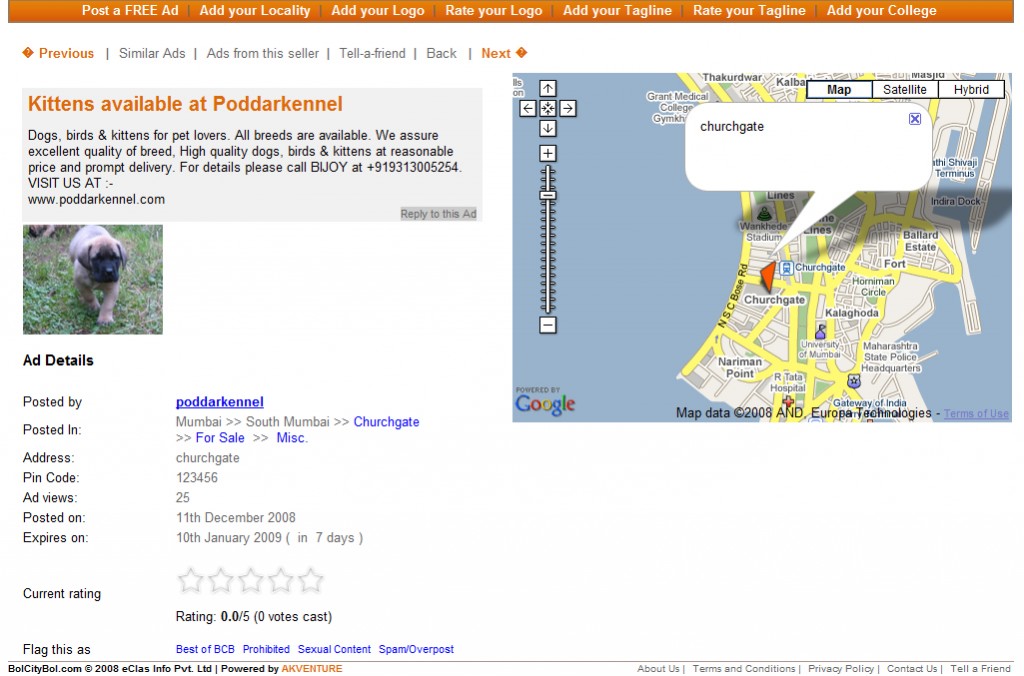1024x676 pixels.
Task: Open Add your Logo menu item
Action: [x=377, y=11]
